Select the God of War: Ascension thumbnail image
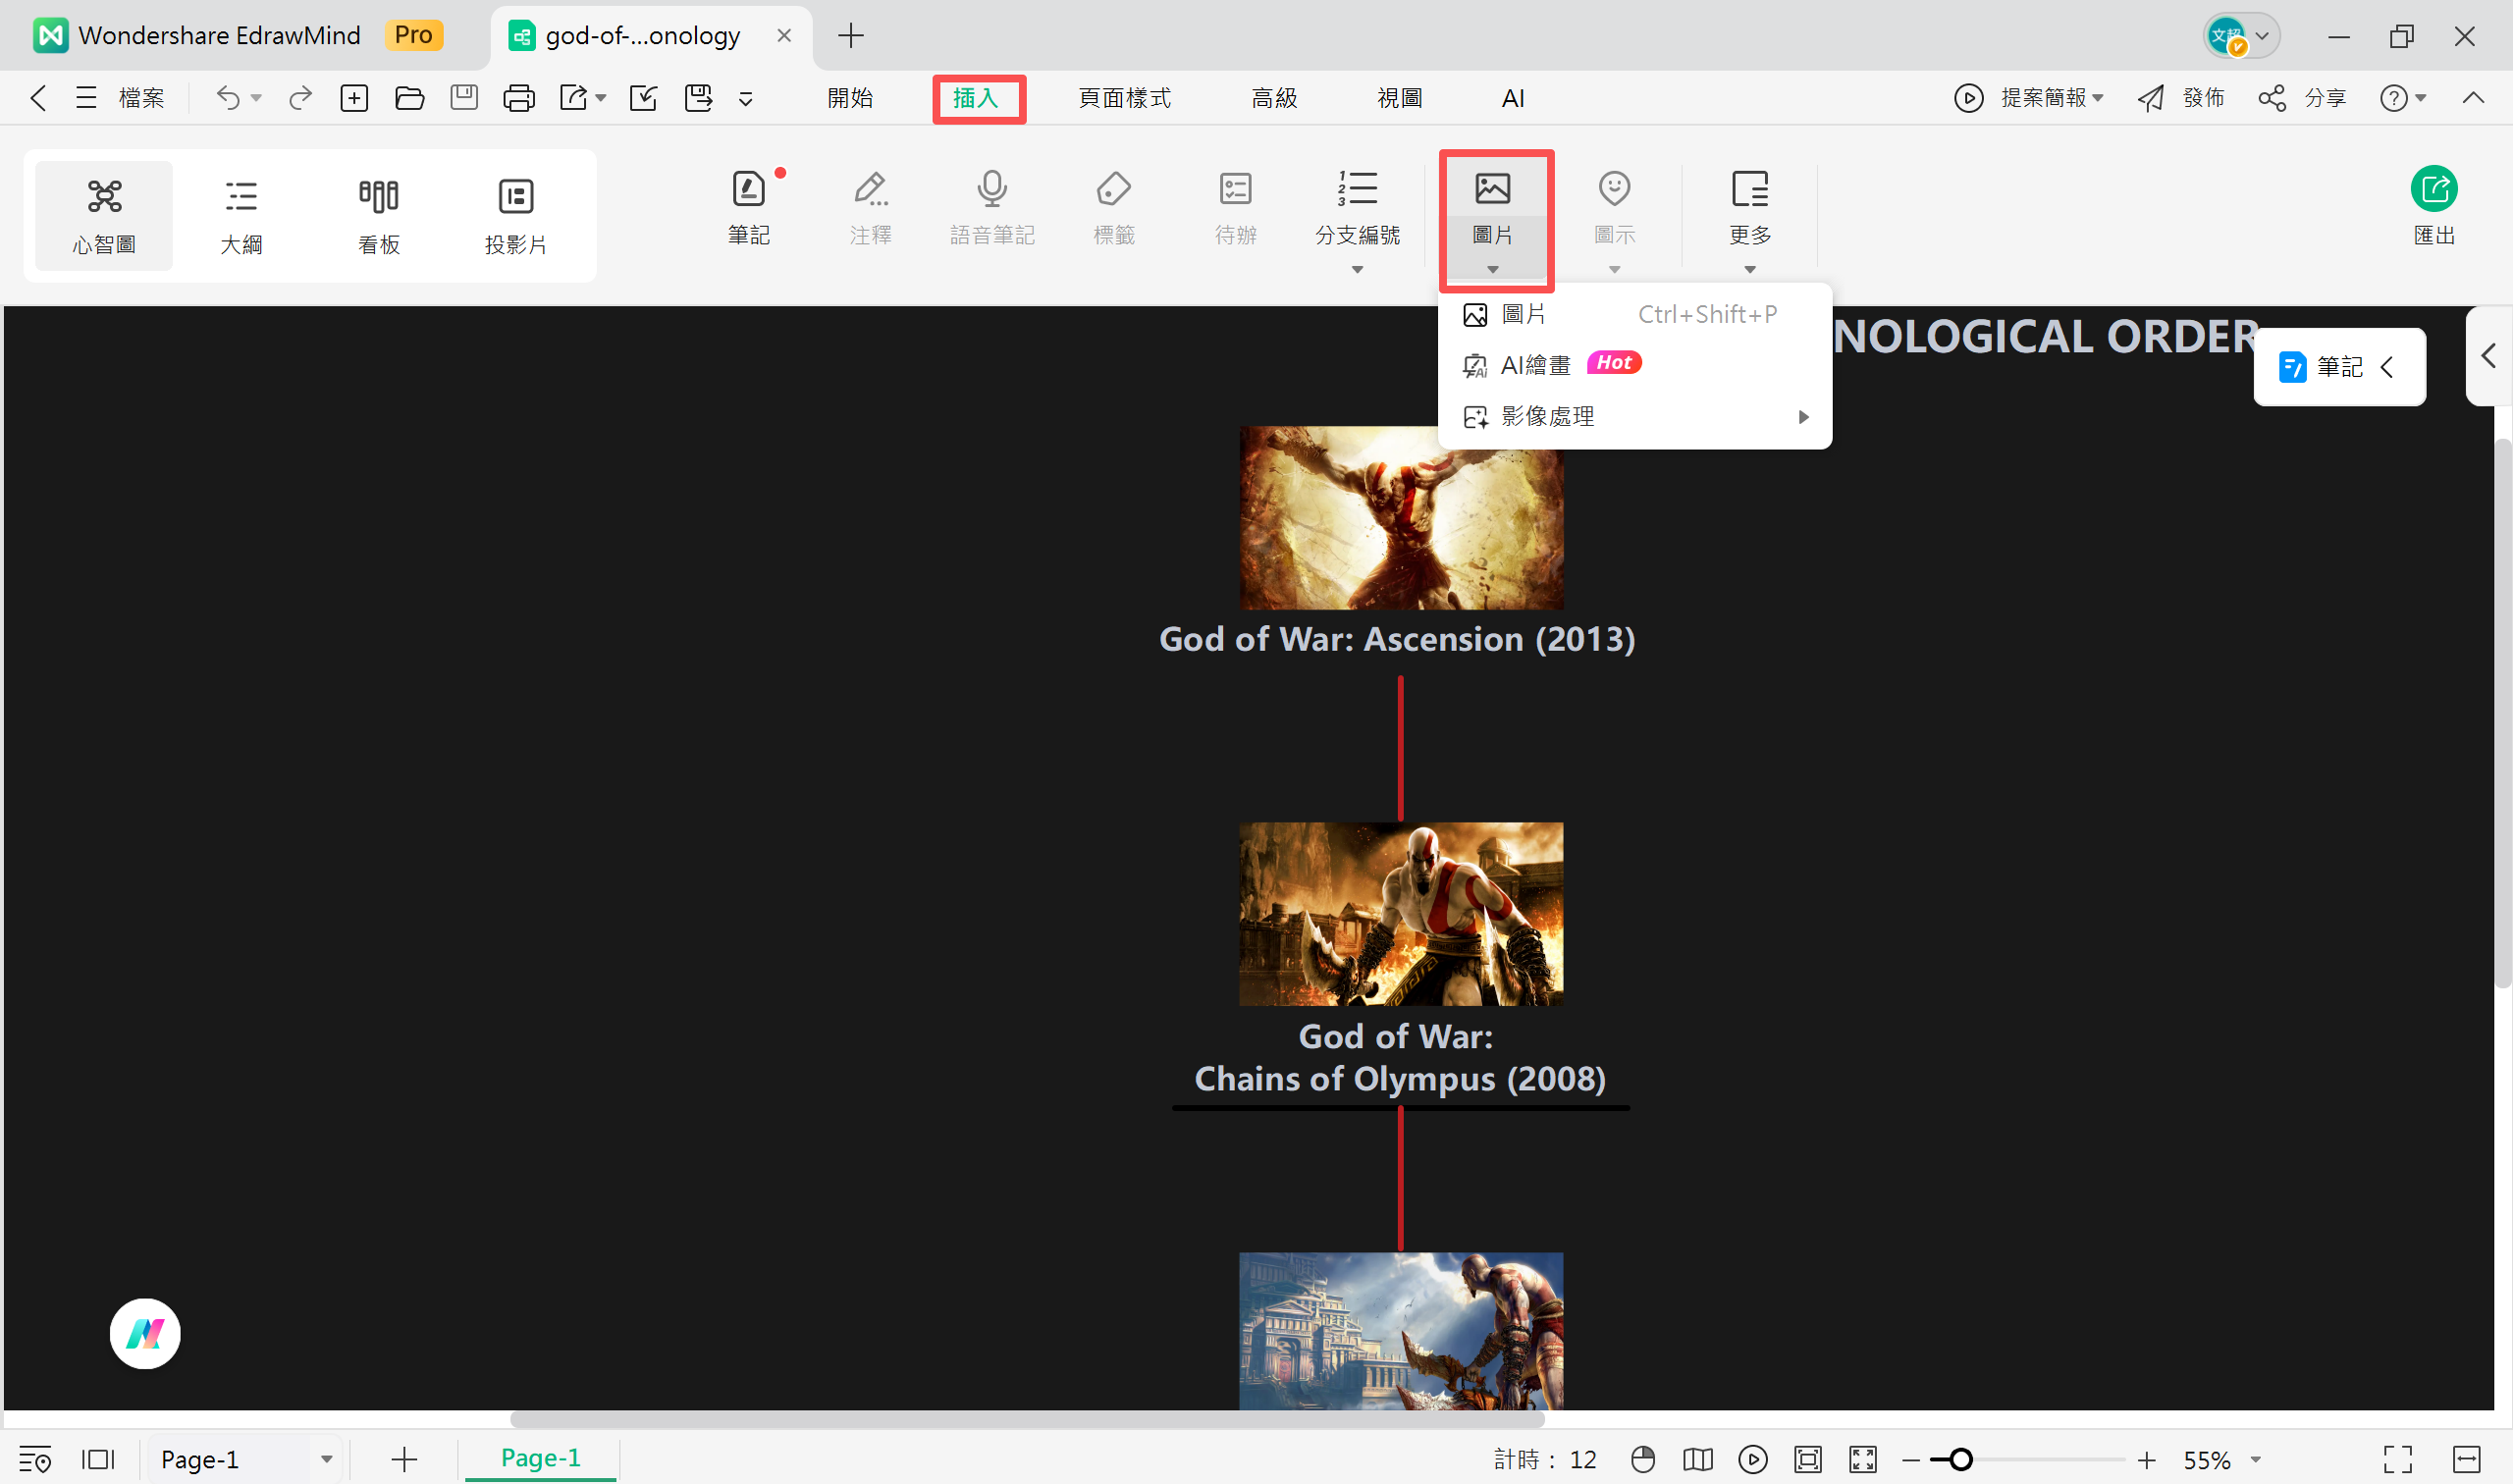 coord(1400,517)
